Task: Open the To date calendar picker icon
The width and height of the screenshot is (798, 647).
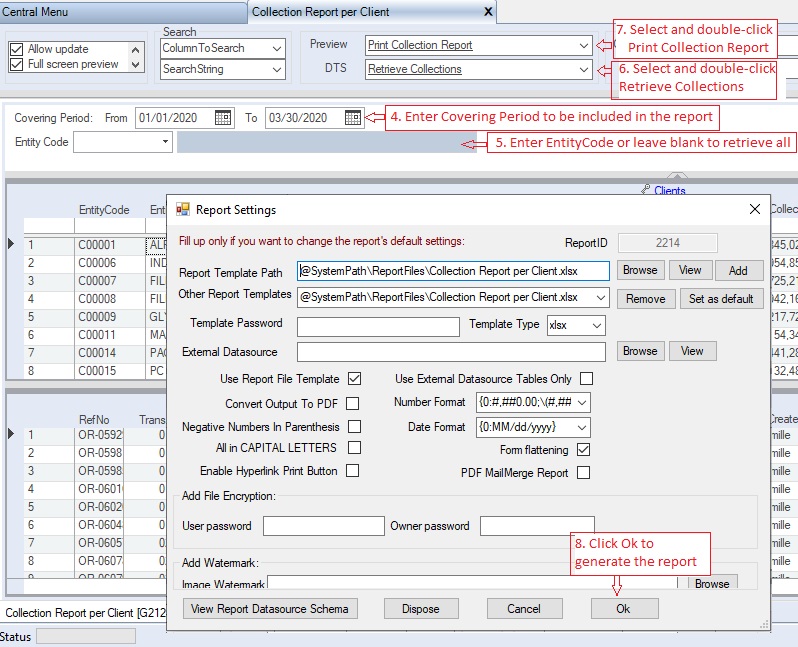Action: 353,118
